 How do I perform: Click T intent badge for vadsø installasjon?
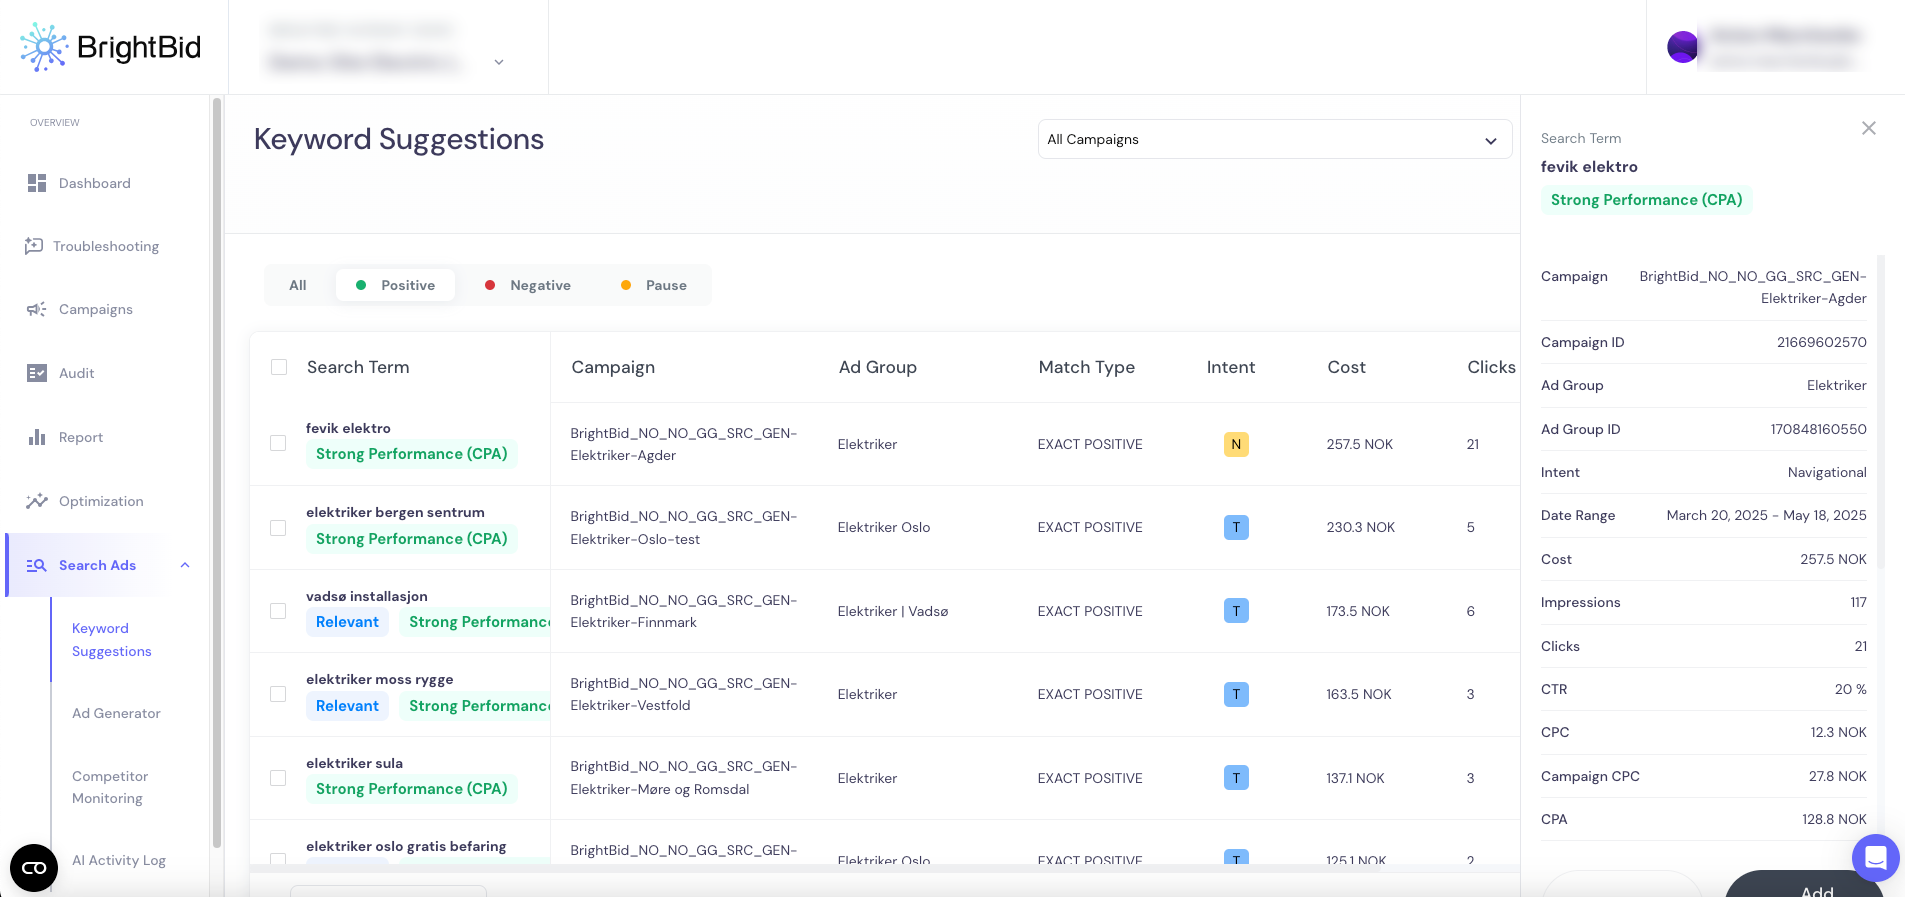[x=1236, y=611]
